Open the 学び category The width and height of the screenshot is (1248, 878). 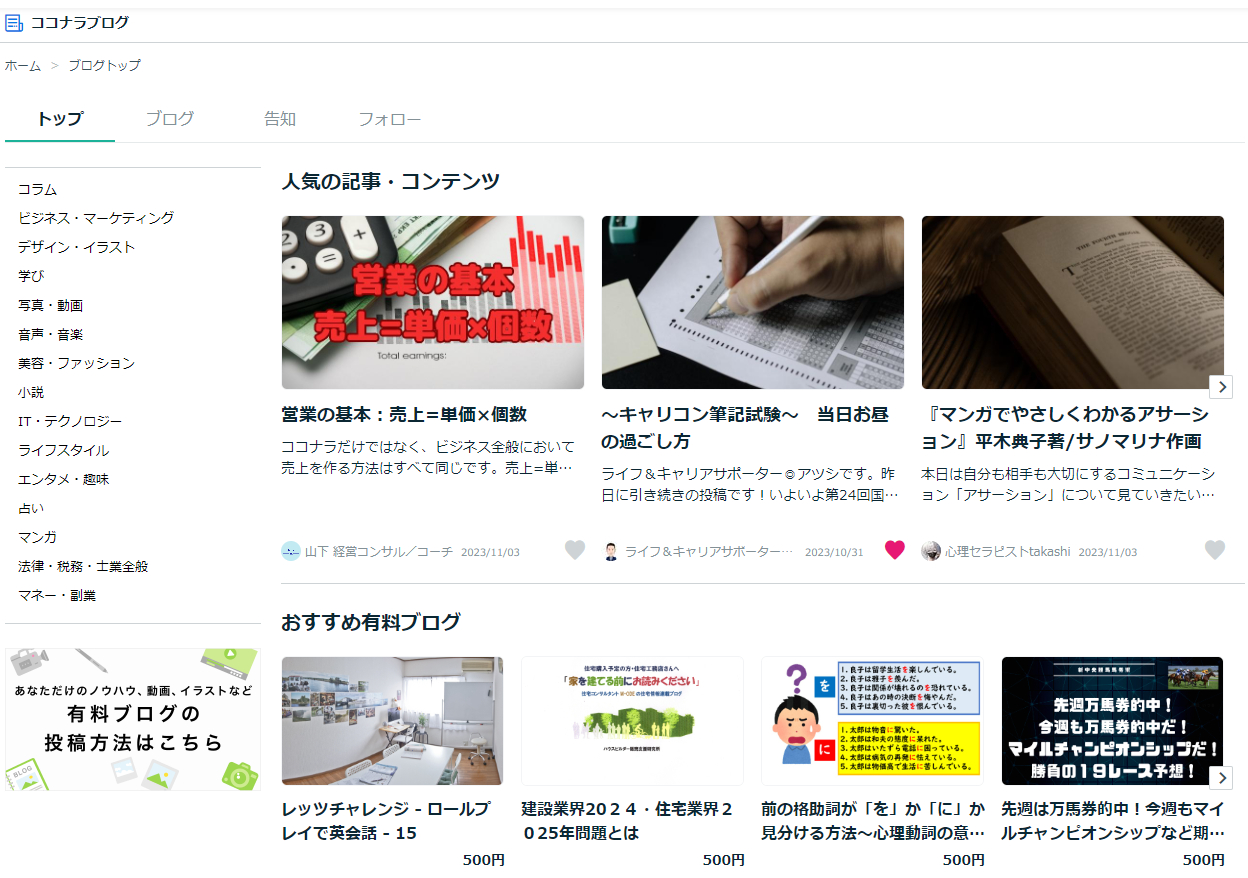click(x=31, y=276)
